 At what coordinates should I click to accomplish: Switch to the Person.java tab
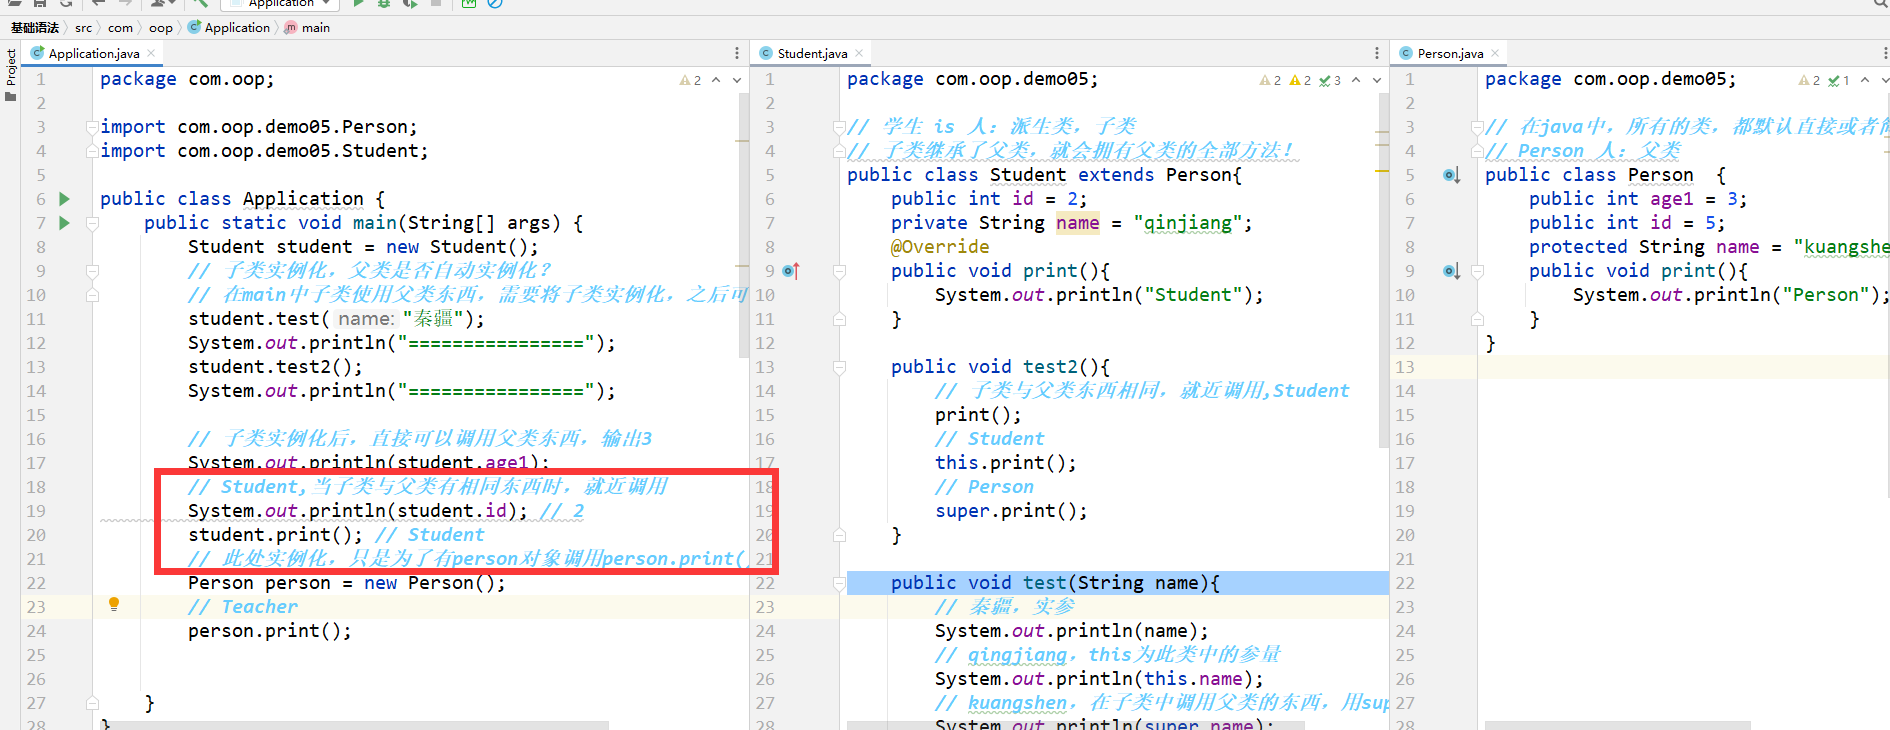click(x=1450, y=53)
